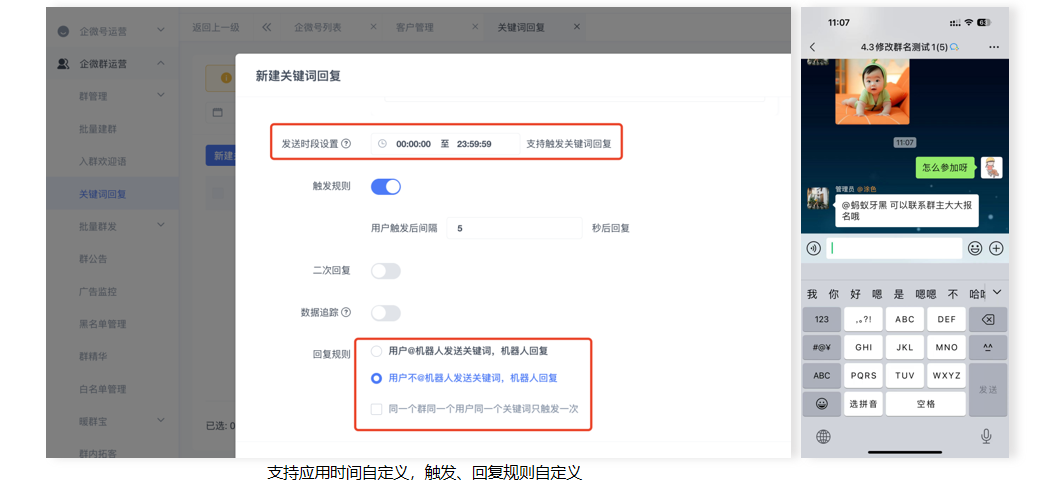Tap the voice input icon left of the chat field

coord(814,248)
